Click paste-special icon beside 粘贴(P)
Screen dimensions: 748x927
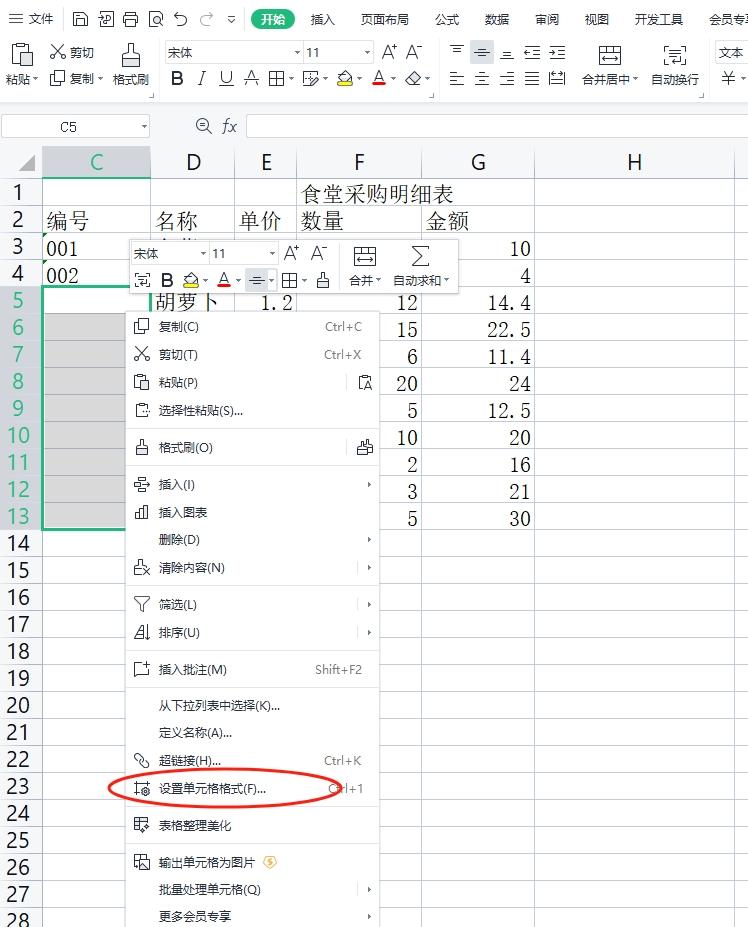(365, 383)
